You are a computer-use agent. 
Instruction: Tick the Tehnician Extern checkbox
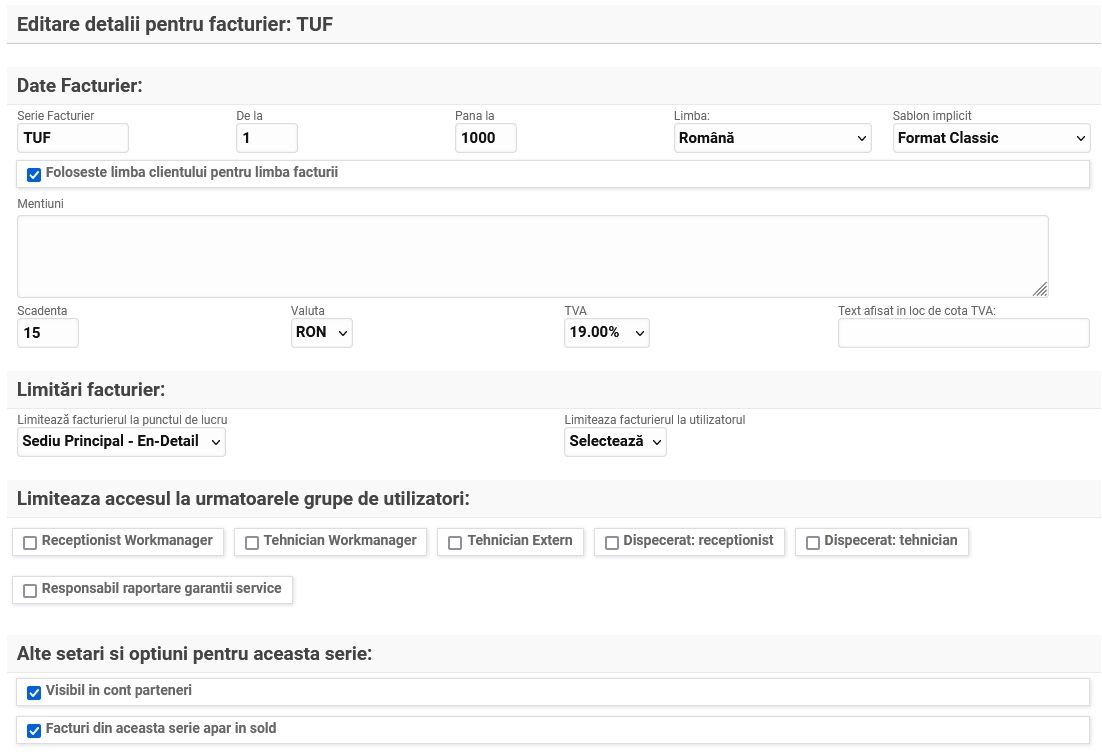(456, 542)
